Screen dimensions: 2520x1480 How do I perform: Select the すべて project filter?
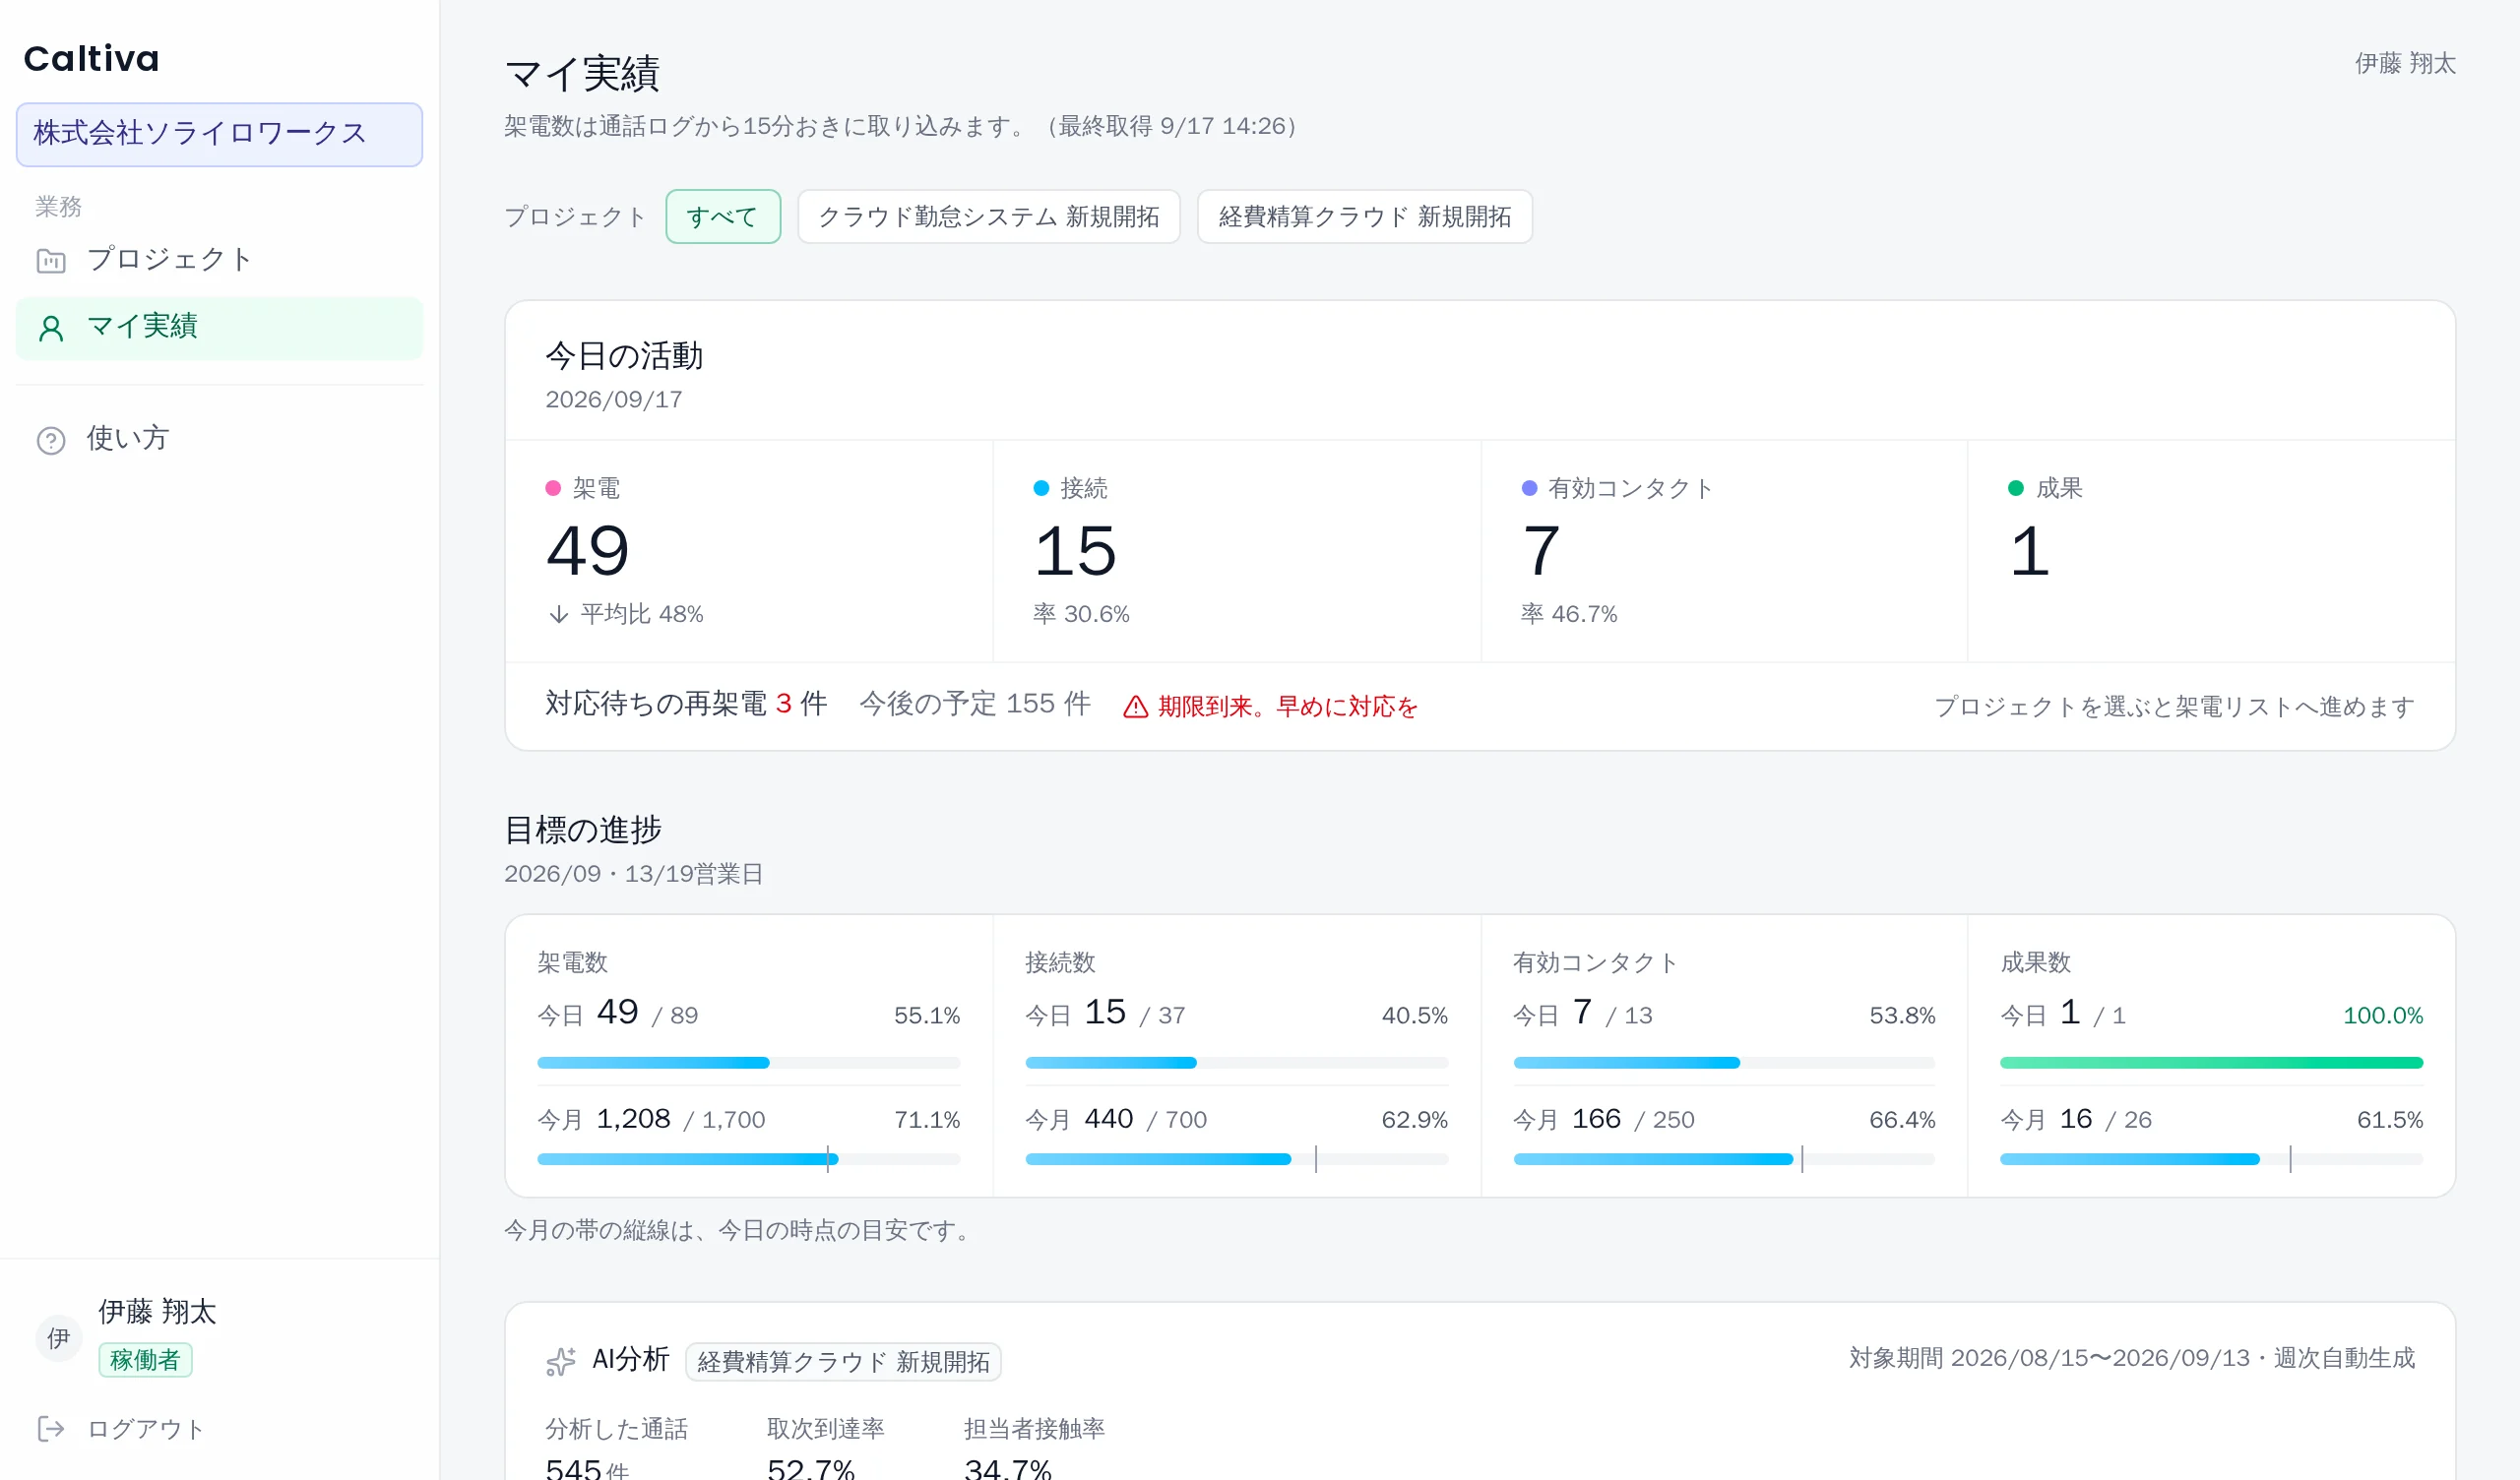click(723, 216)
